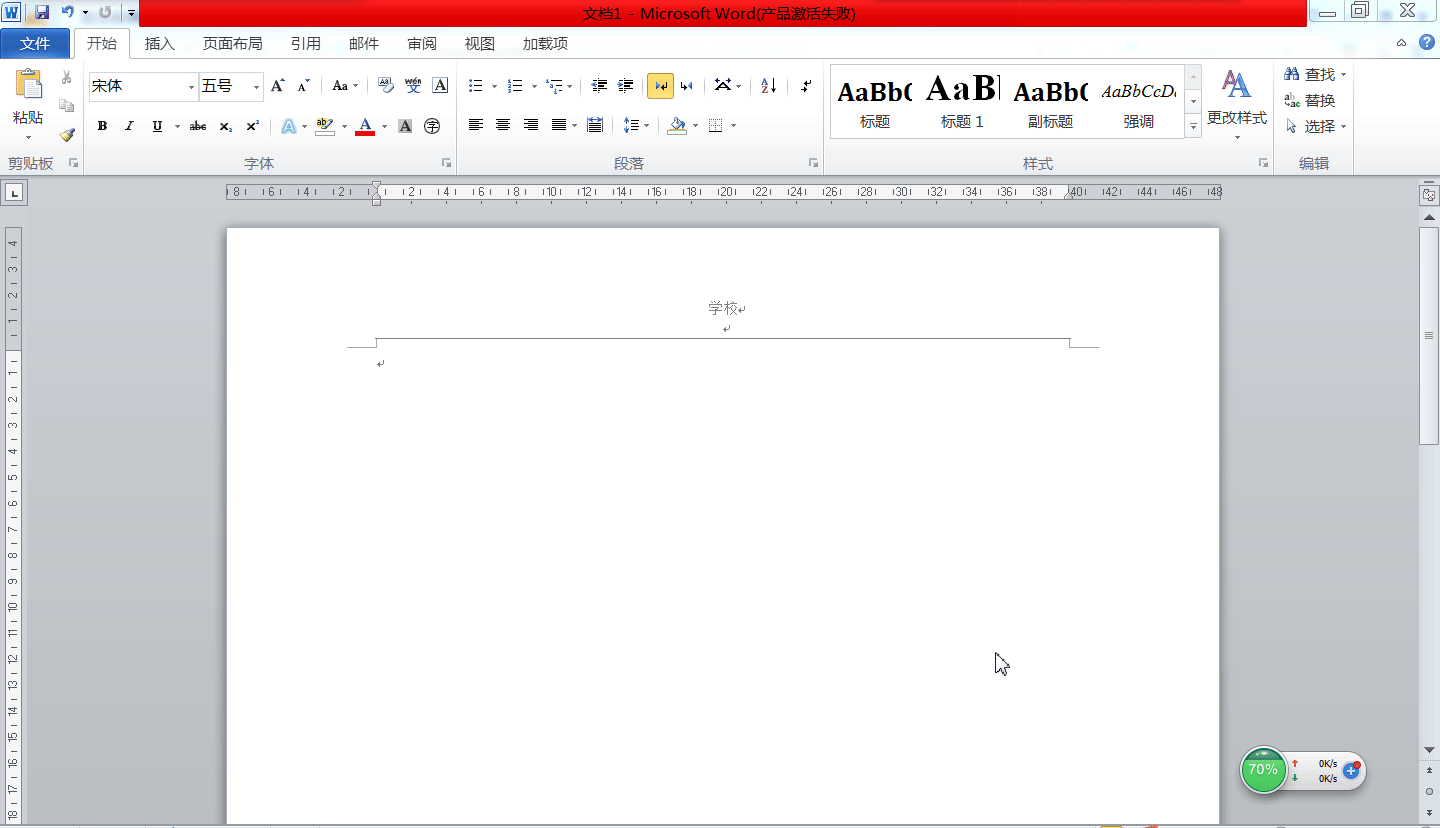Viewport: 1440px width, 828px height.
Task: Undo the last action in quick access toolbar
Action: (x=68, y=12)
